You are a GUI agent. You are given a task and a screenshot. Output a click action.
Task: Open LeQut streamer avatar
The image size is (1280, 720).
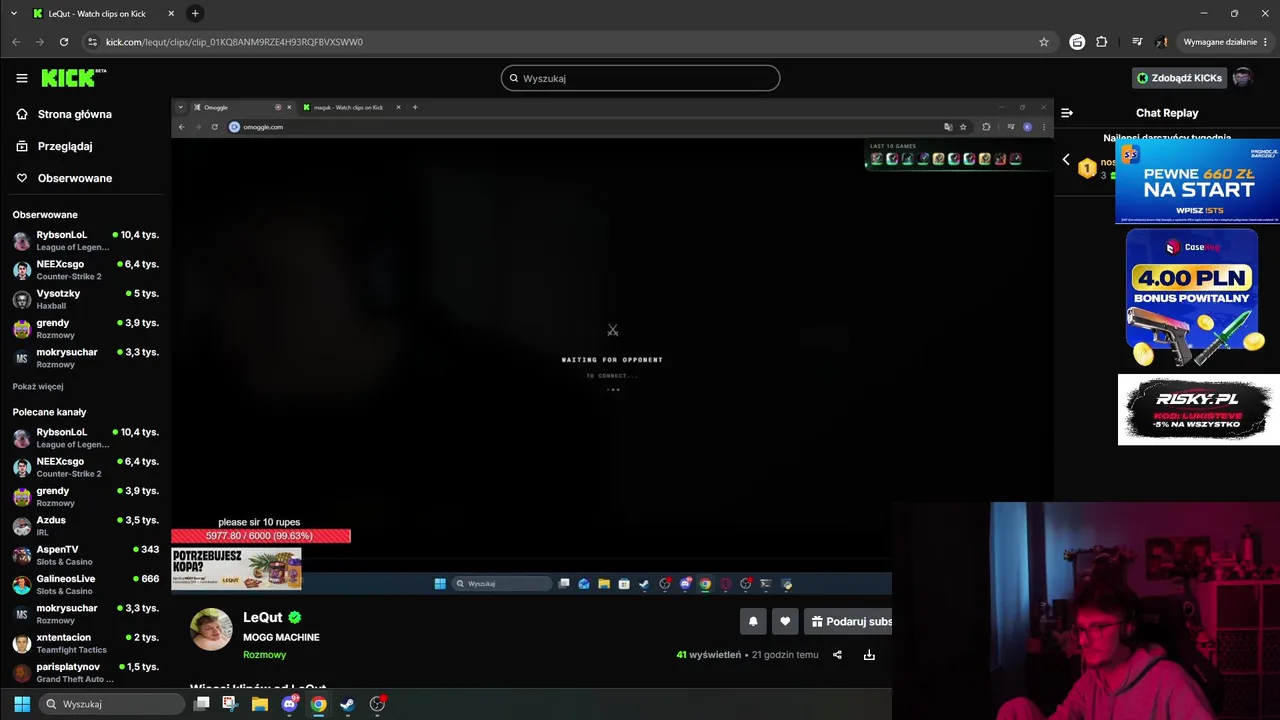[x=211, y=629]
